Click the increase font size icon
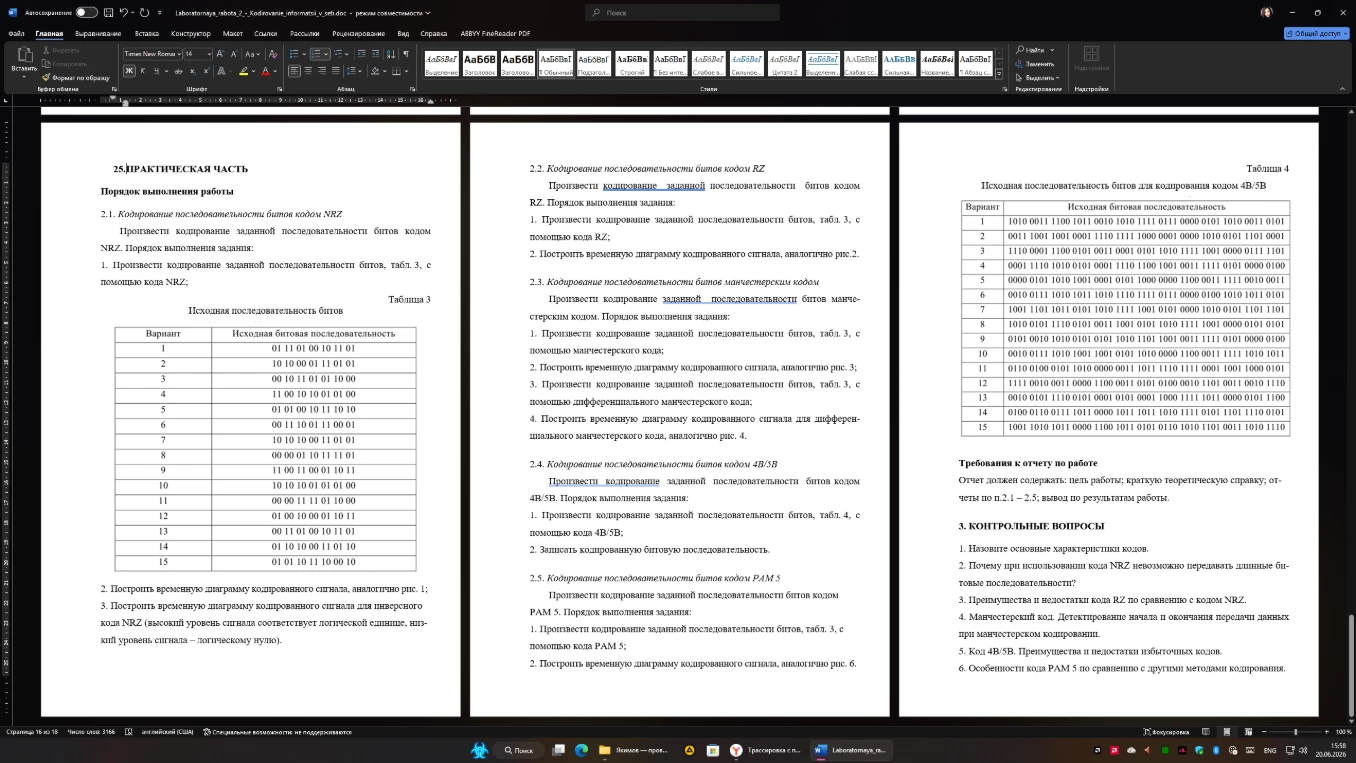The width and height of the screenshot is (1356, 763). pos(220,53)
